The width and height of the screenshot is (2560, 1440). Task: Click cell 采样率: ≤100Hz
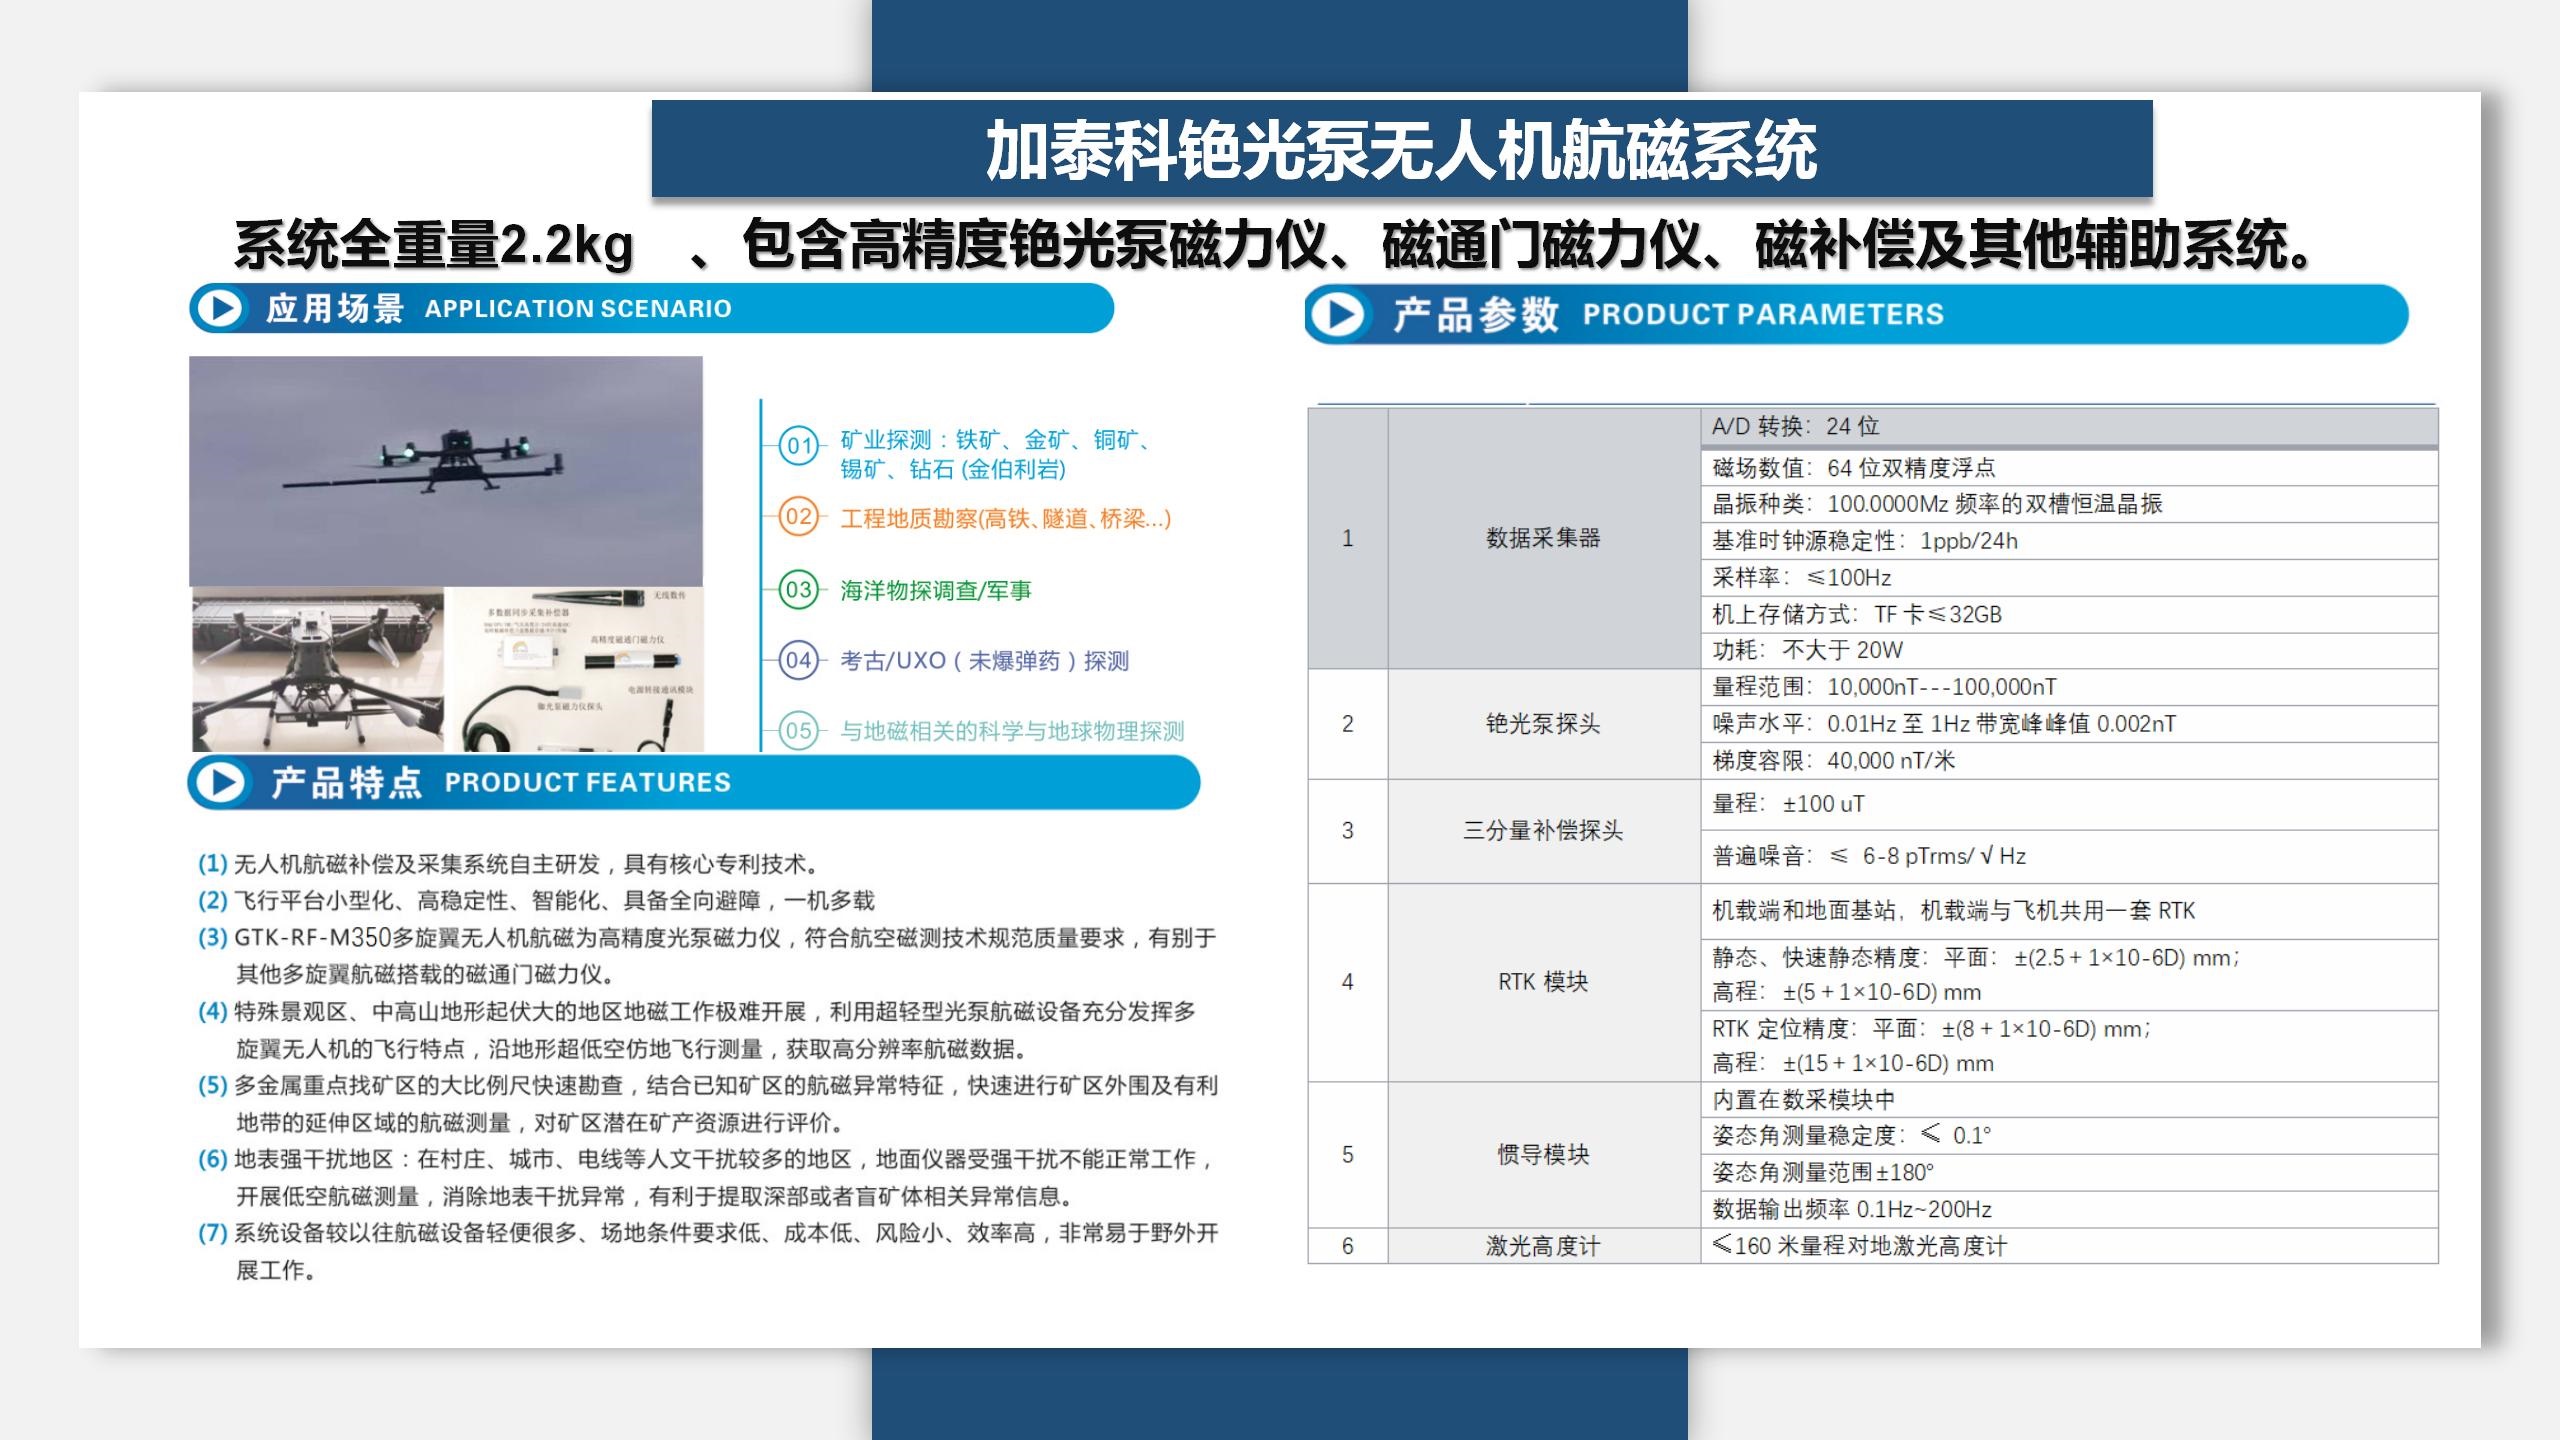(2069, 578)
